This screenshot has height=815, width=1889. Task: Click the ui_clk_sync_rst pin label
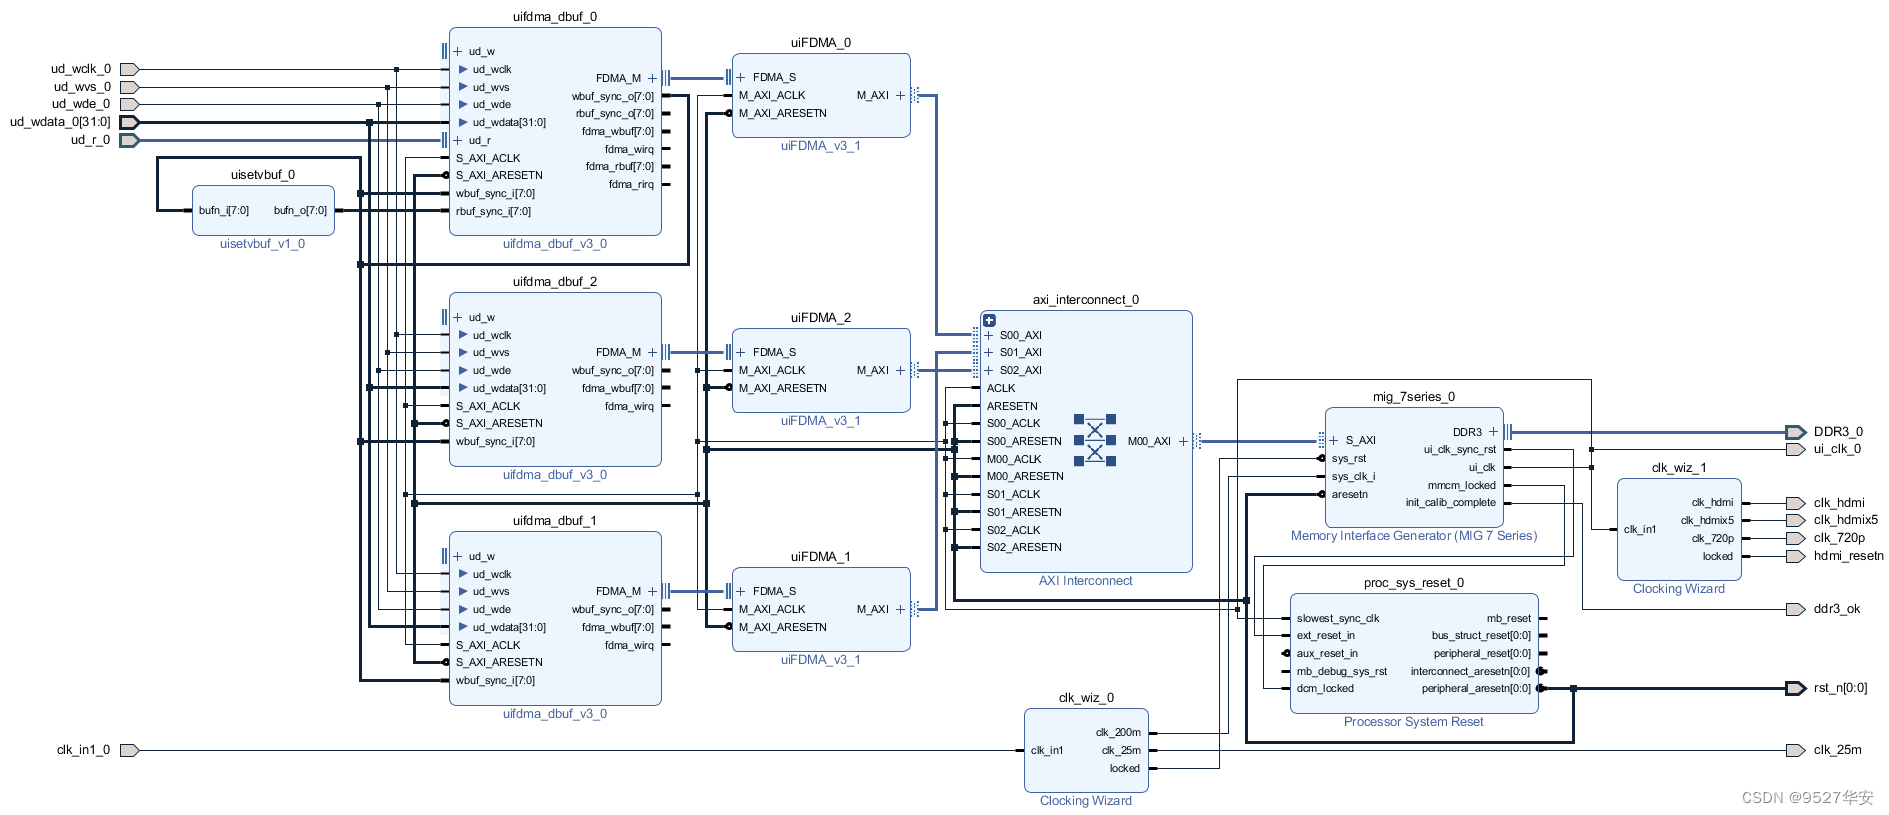click(1459, 450)
